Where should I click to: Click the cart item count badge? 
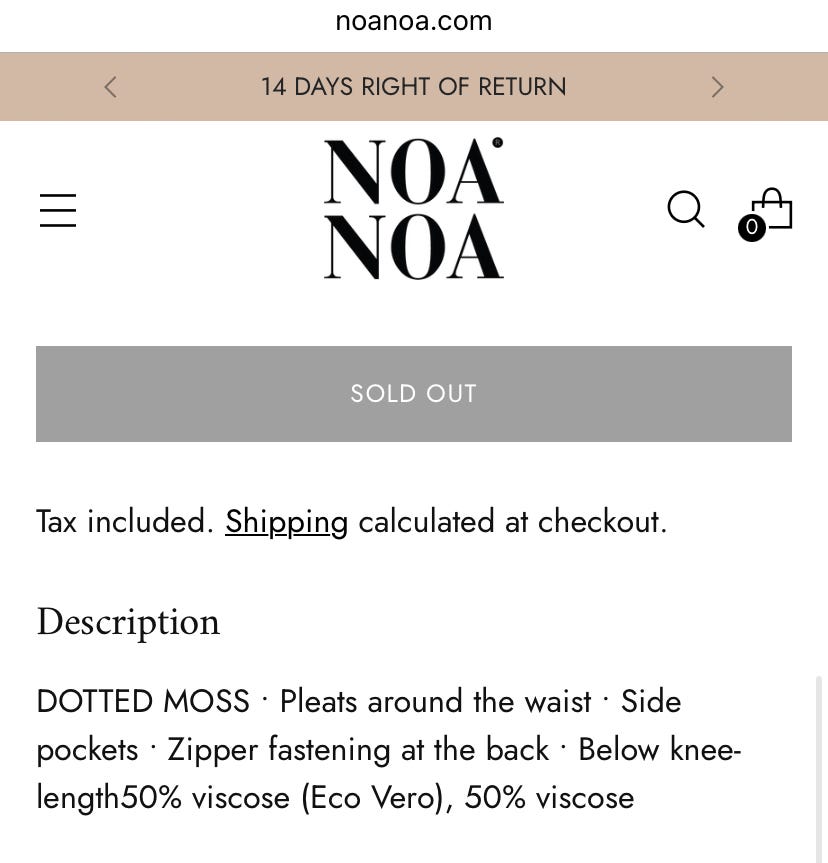coord(752,228)
